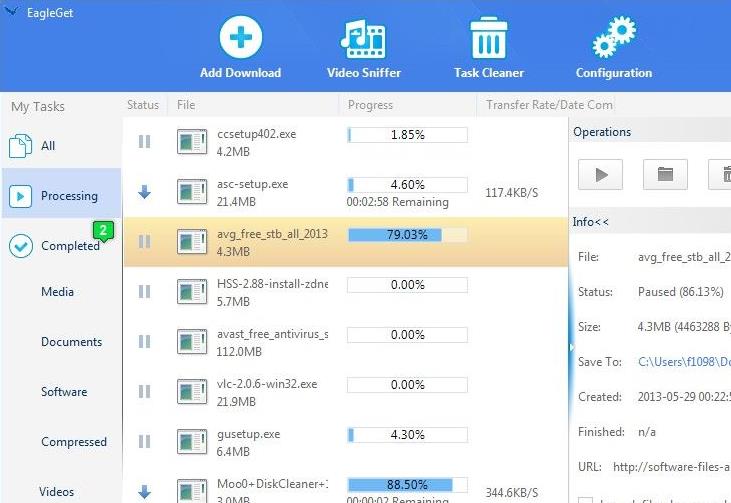
Task: Click the green badge on Completed
Action: click(103, 231)
